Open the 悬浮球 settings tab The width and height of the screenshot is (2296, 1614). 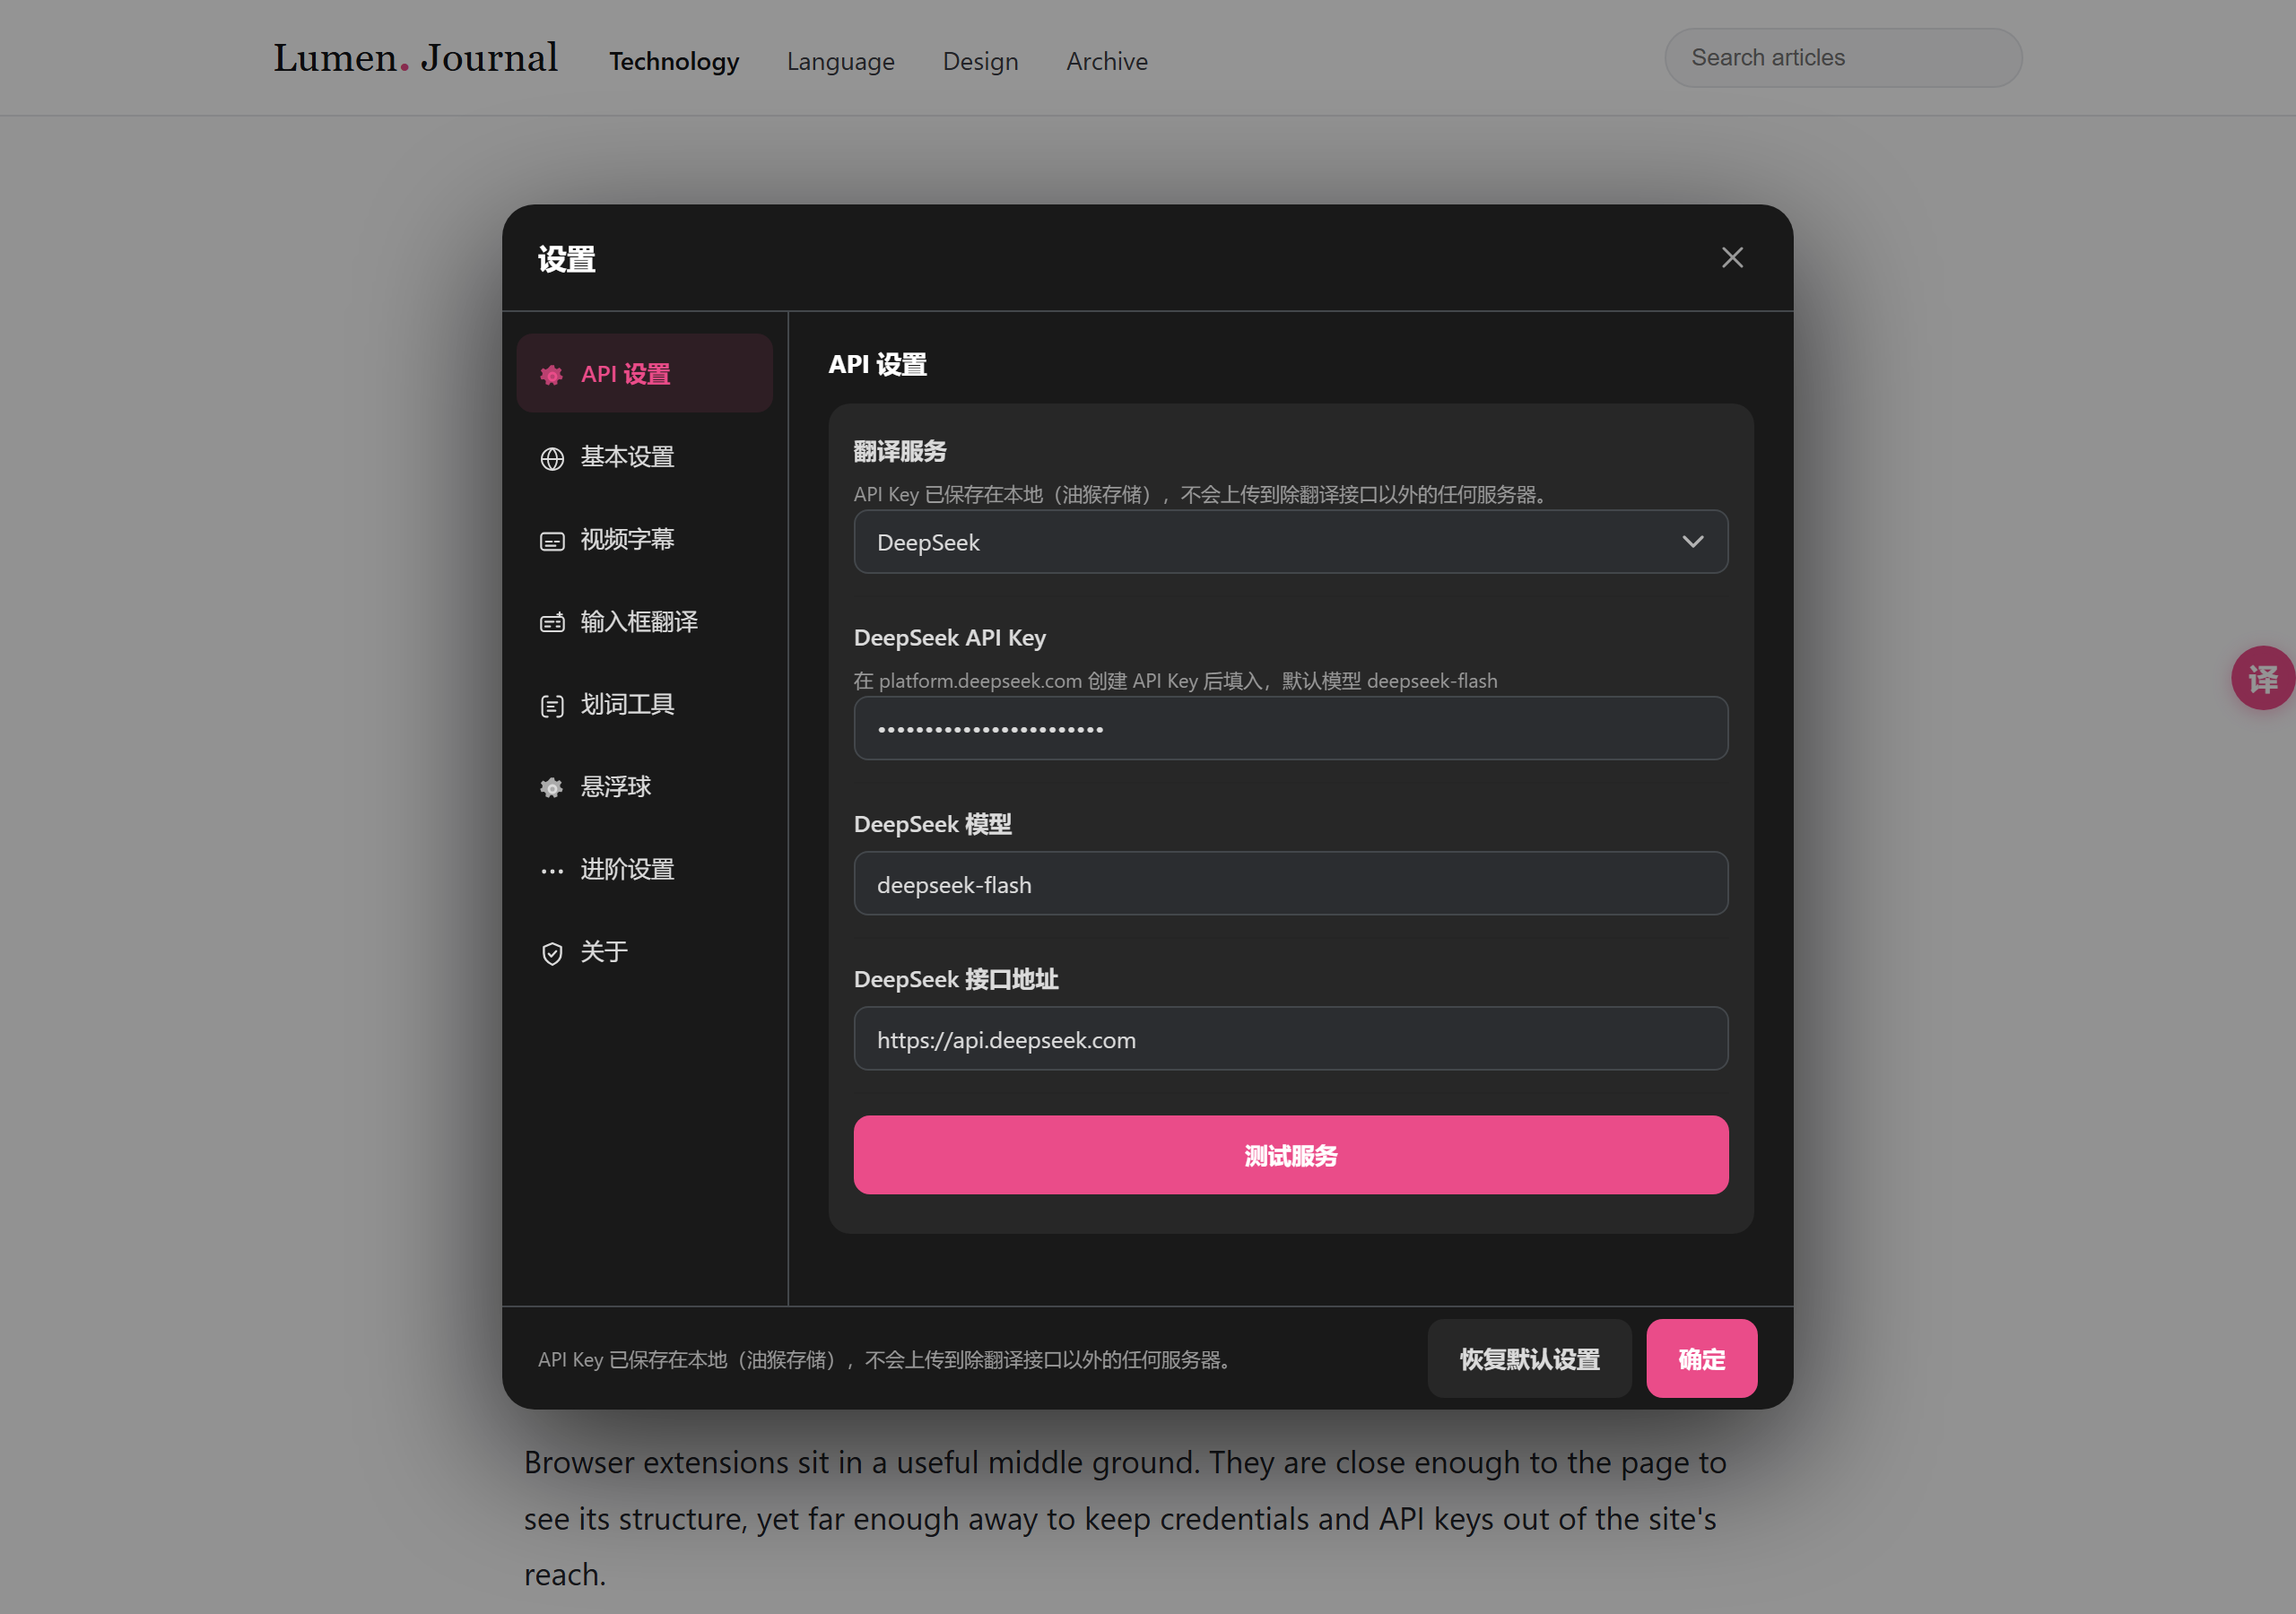644,786
